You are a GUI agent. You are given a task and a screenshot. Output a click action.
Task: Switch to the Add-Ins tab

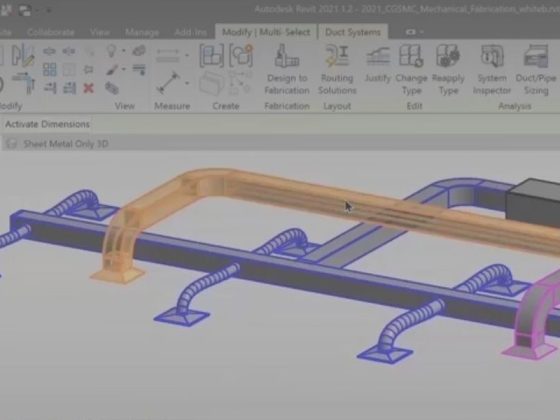point(190,32)
